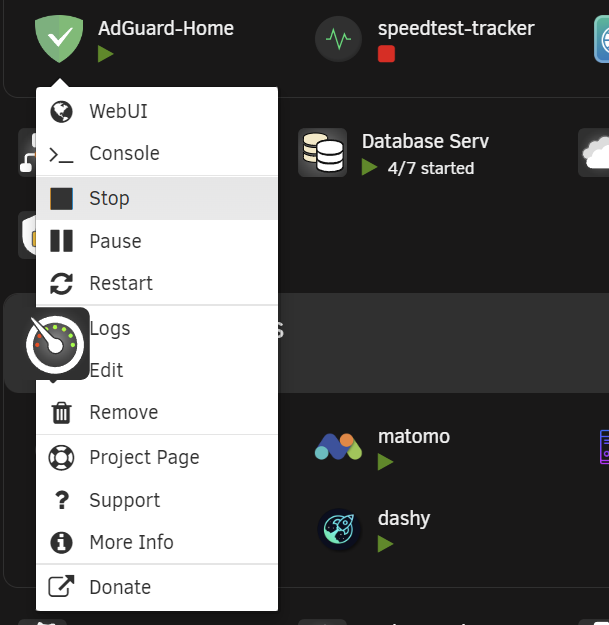Select Stop in the context menu
This screenshot has height=625, width=609.
(157, 198)
